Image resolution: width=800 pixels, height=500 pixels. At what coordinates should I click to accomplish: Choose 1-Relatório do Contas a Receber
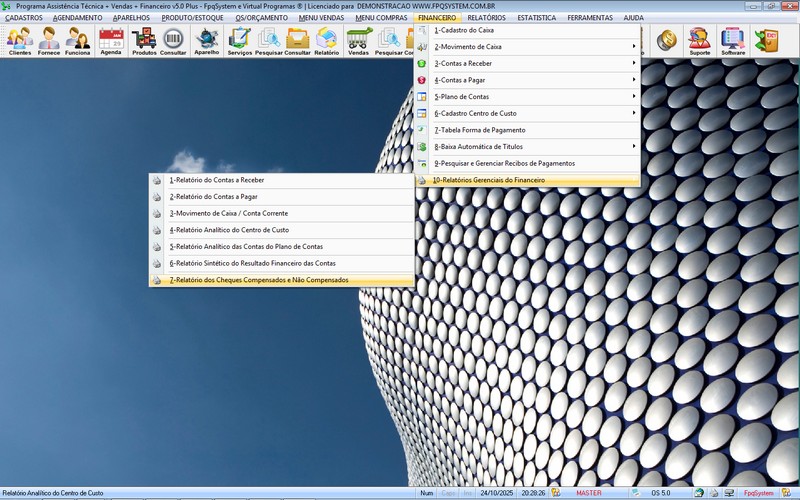click(282, 180)
